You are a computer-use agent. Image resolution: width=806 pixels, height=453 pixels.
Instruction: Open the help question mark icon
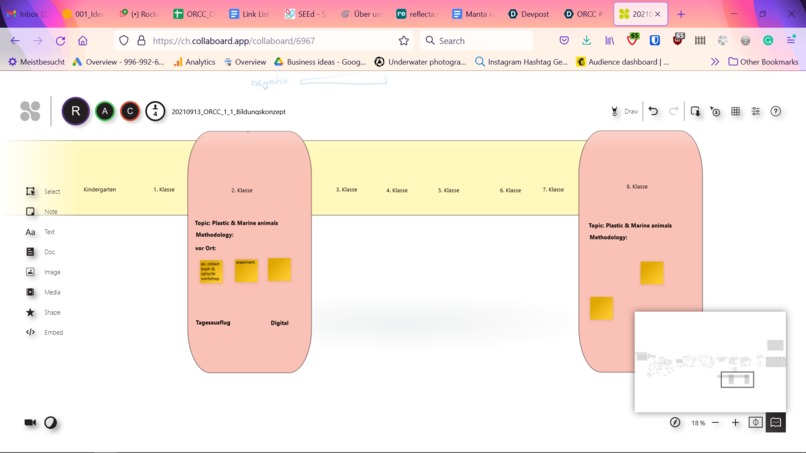click(x=776, y=111)
